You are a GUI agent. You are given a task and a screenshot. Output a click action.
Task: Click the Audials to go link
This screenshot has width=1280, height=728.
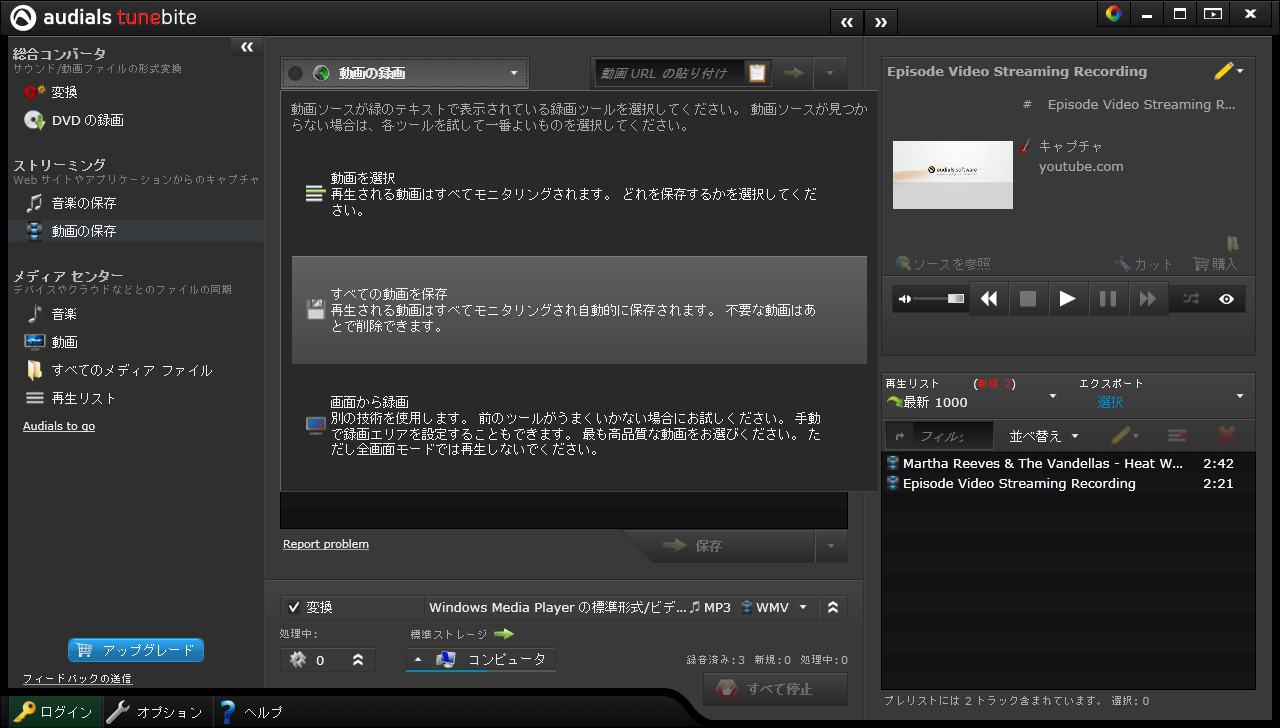59,426
